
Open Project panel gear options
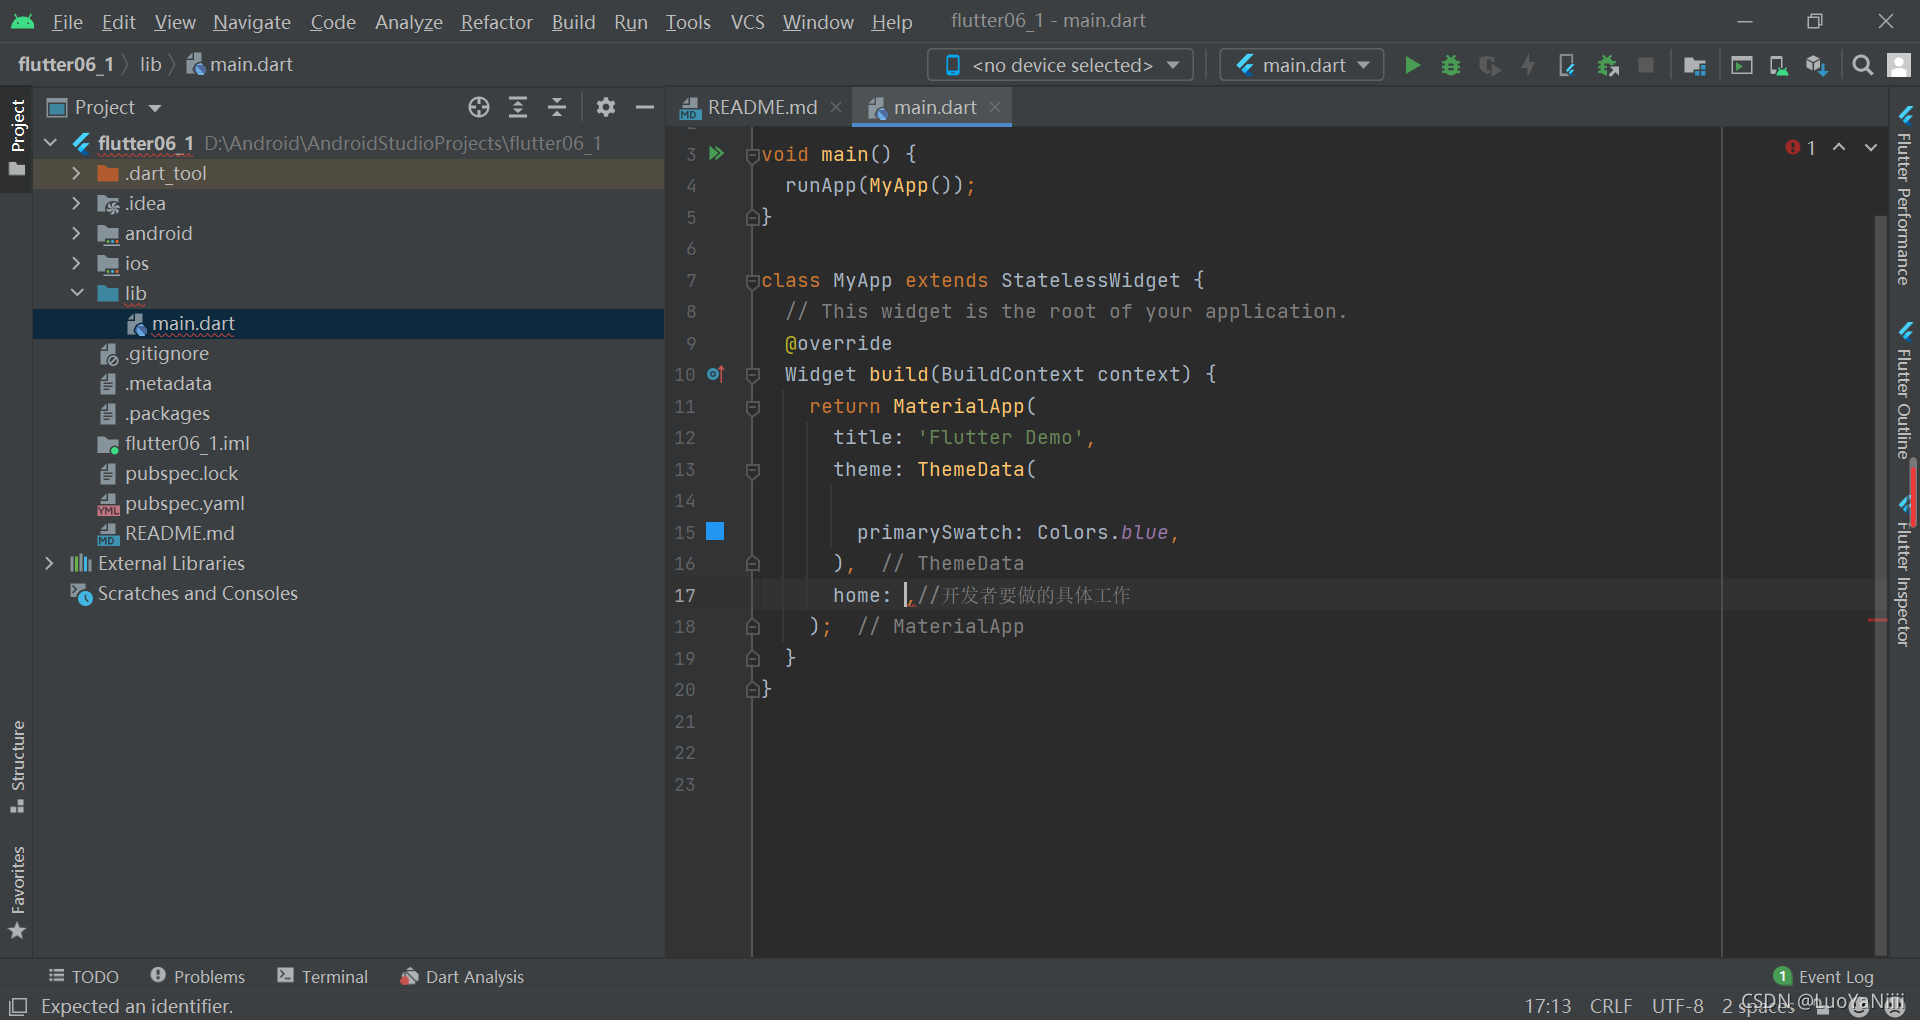point(606,107)
